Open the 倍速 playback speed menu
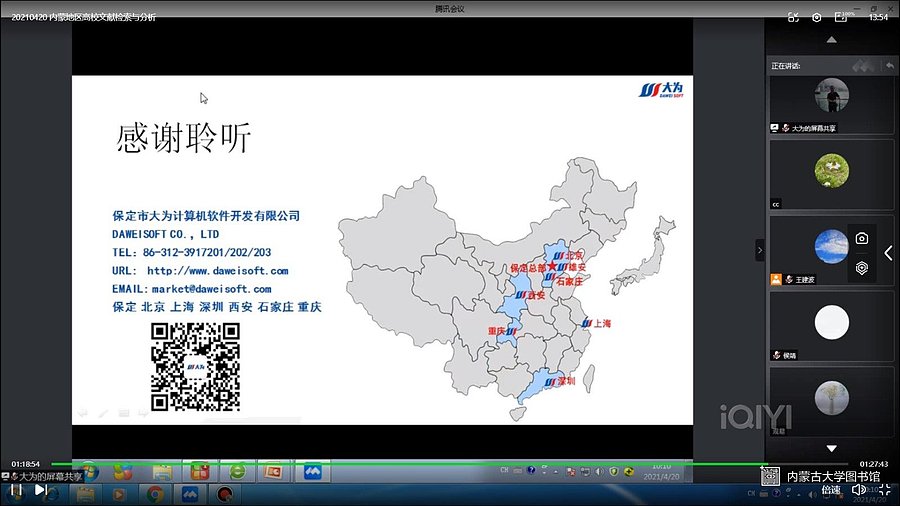 pyautogui.click(x=831, y=490)
